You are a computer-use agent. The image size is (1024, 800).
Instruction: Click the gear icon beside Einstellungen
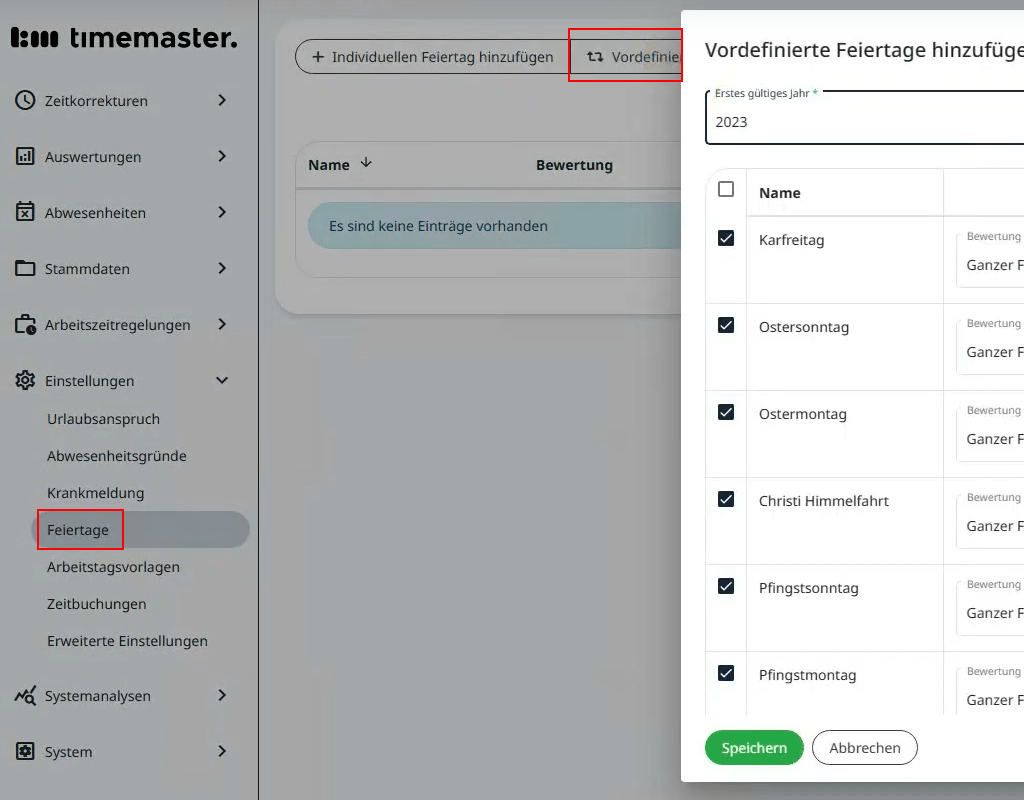(x=25, y=380)
